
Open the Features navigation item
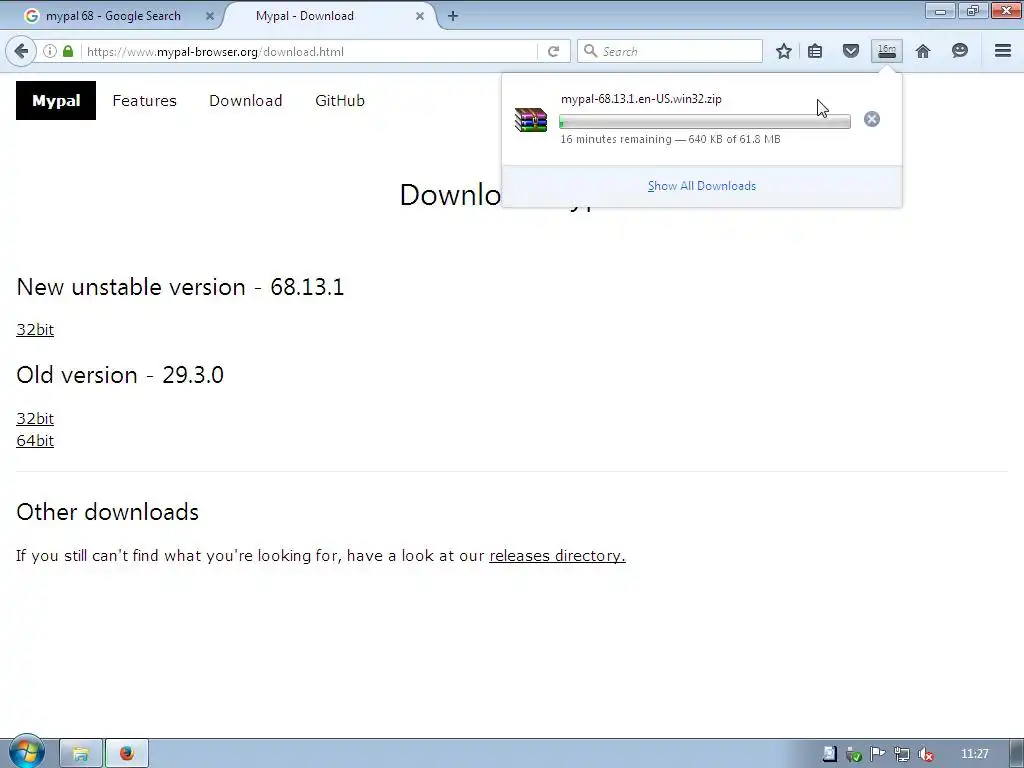coord(144,101)
